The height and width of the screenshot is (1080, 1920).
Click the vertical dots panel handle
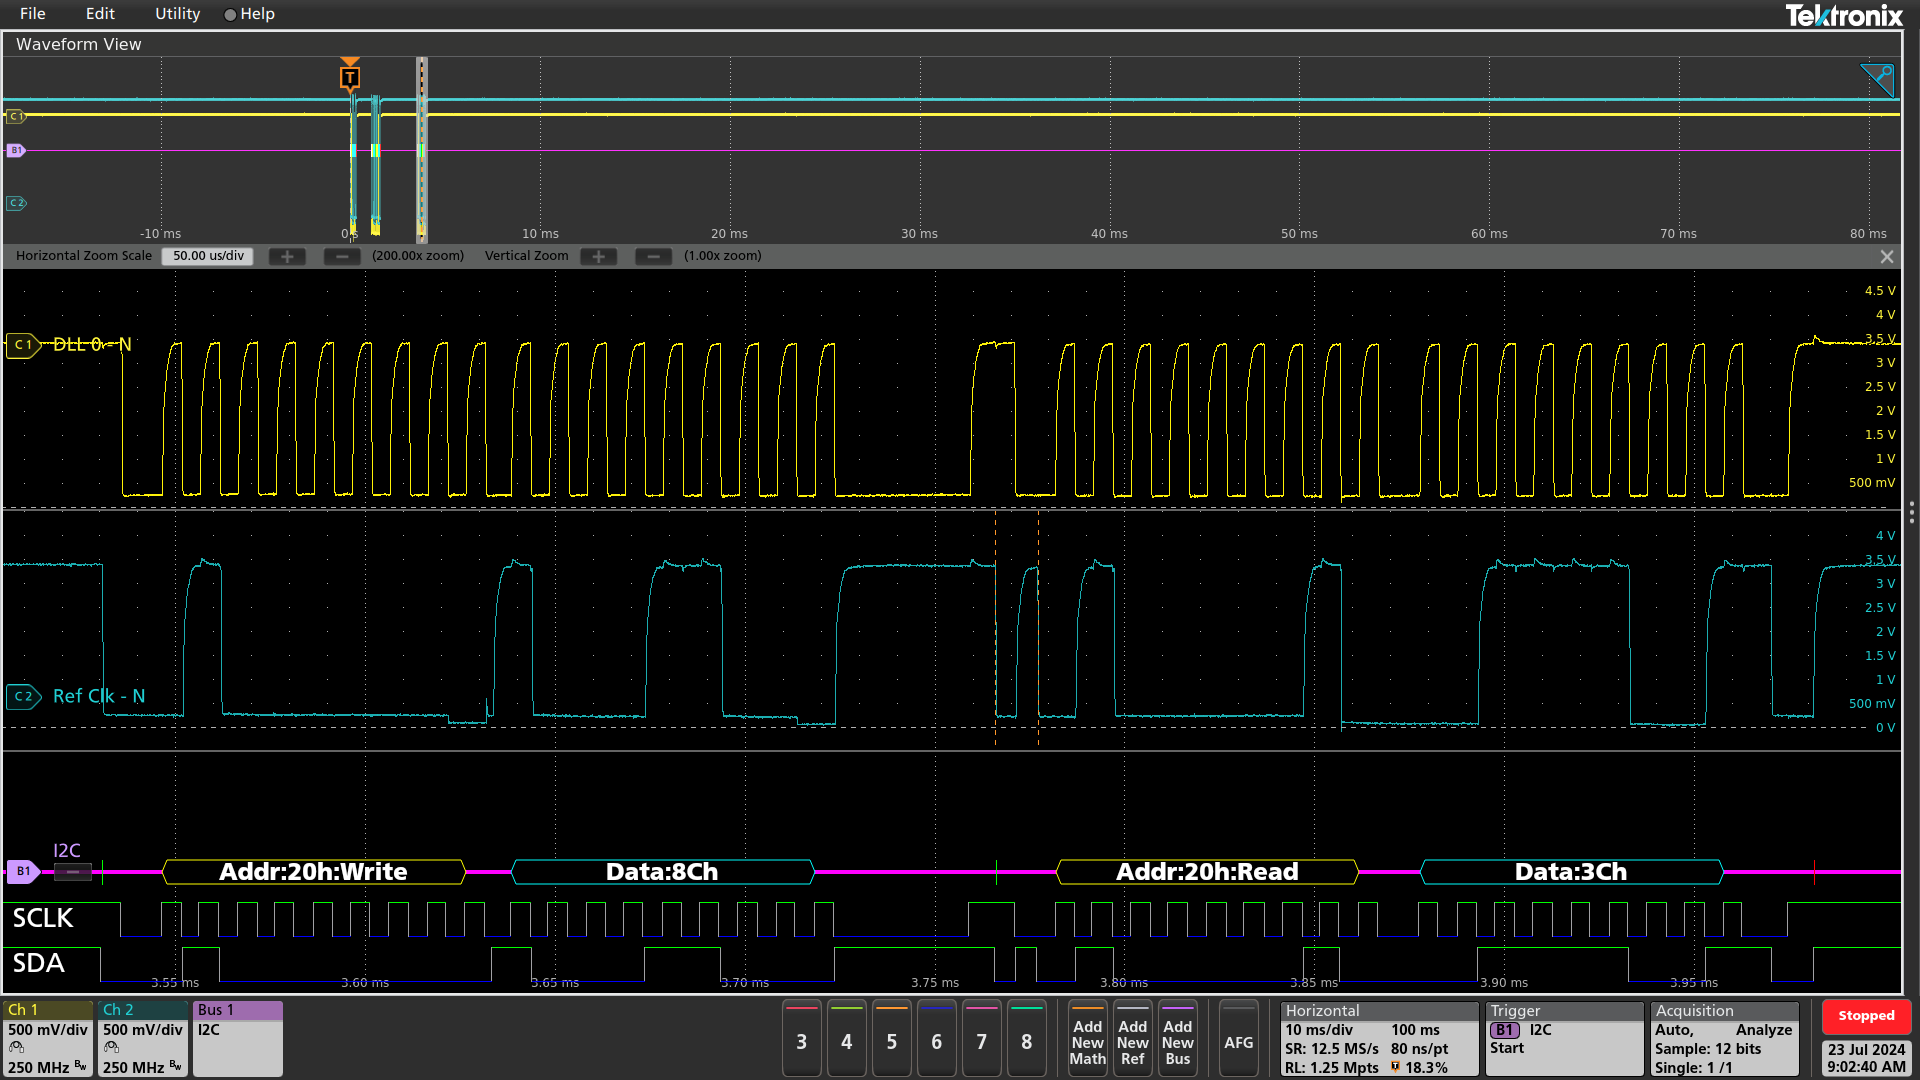click(1911, 513)
